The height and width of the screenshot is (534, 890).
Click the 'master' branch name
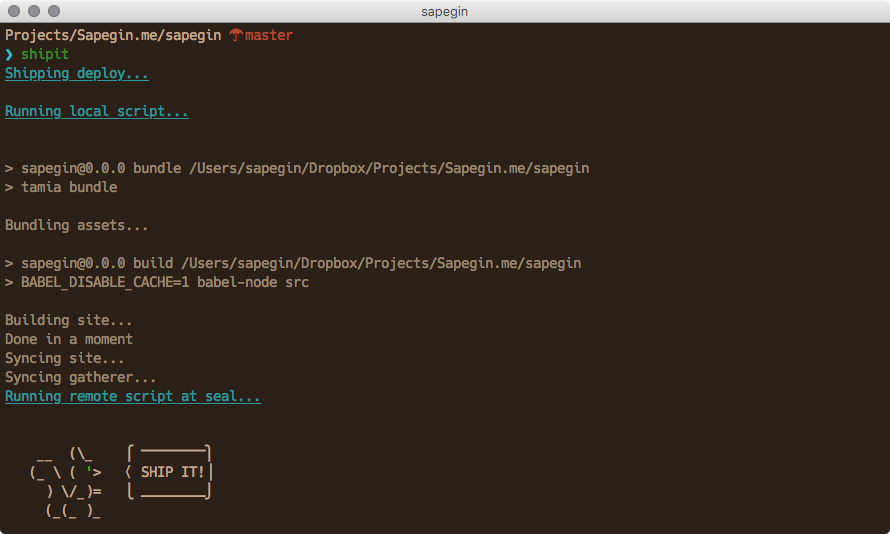pos(269,35)
